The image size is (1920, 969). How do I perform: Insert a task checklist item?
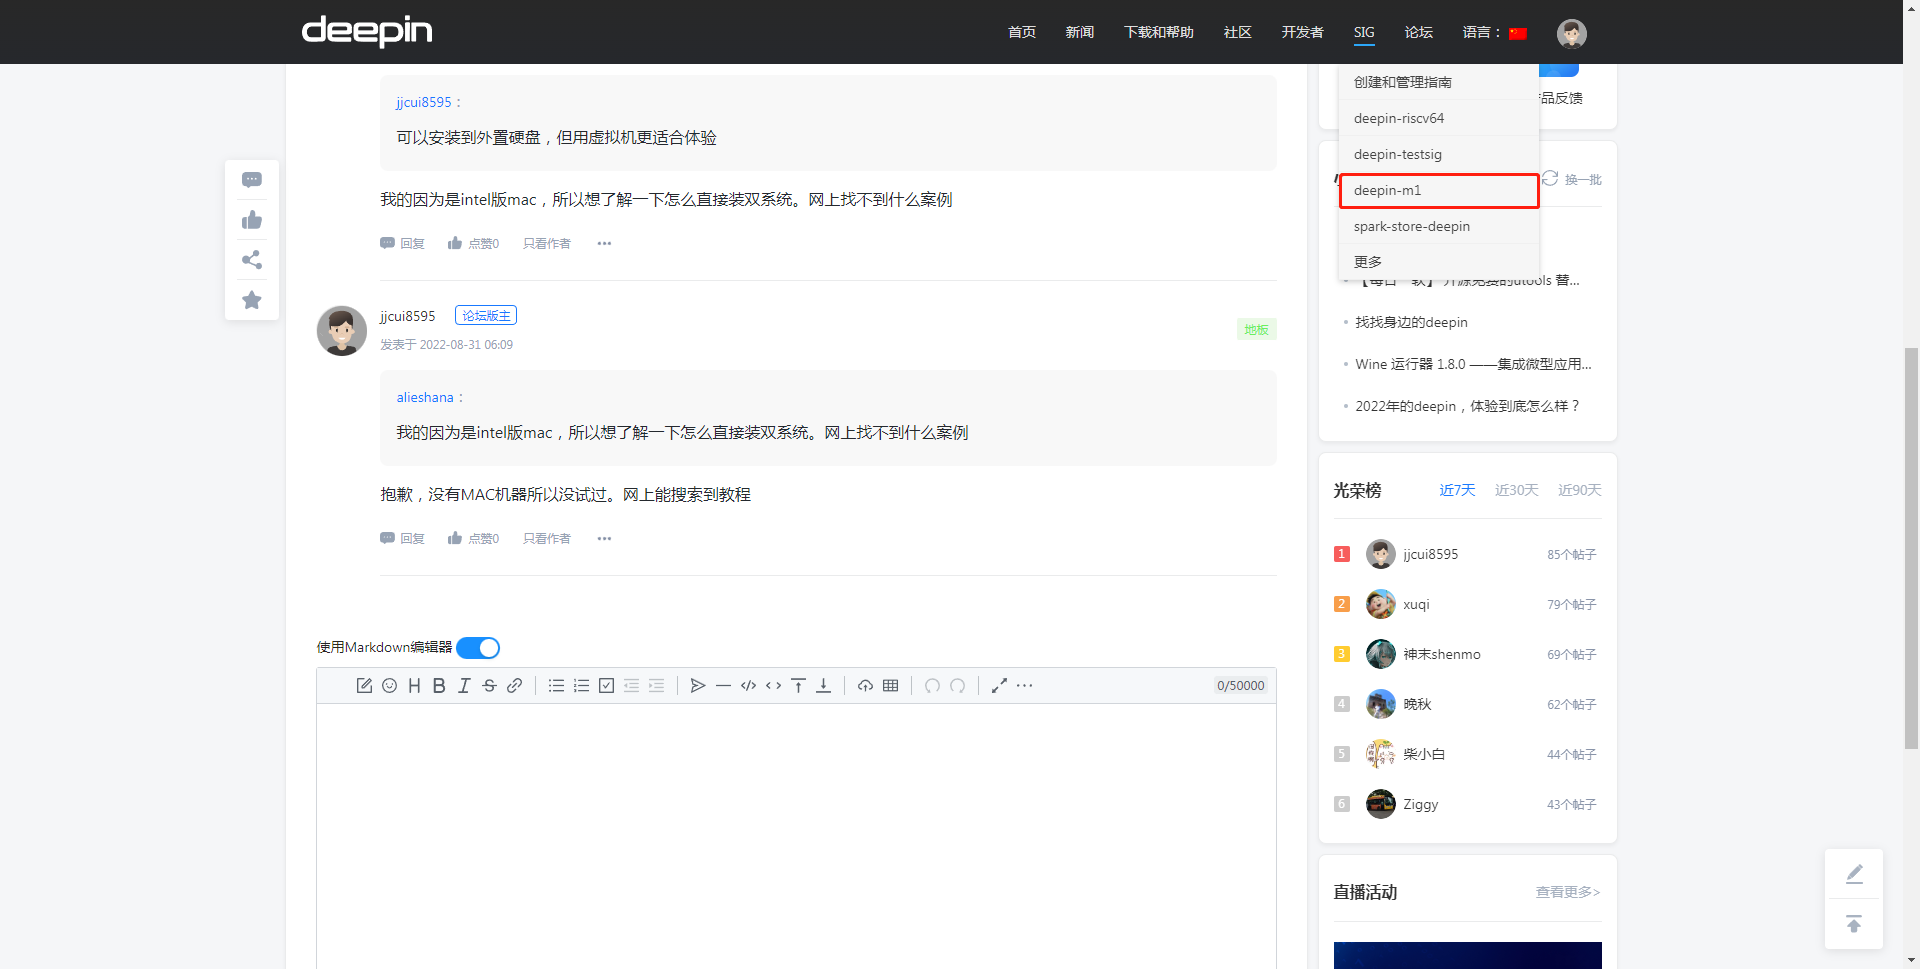(x=606, y=685)
